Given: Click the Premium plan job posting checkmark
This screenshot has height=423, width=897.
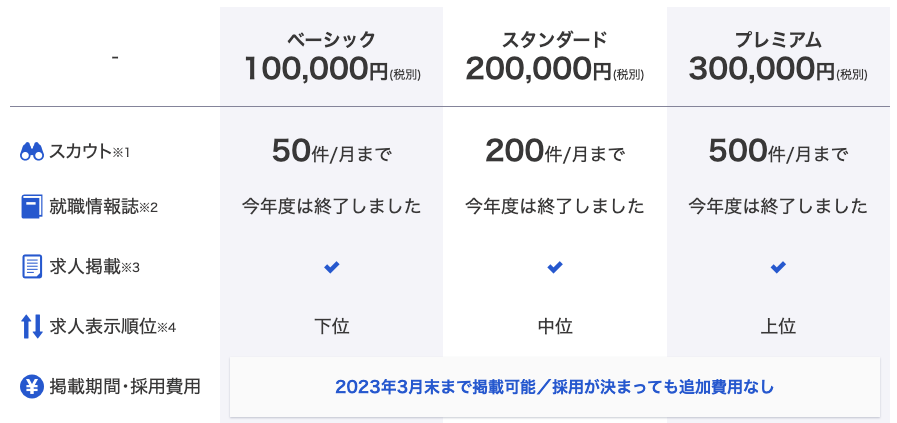Looking at the screenshot, I should coord(778,267).
